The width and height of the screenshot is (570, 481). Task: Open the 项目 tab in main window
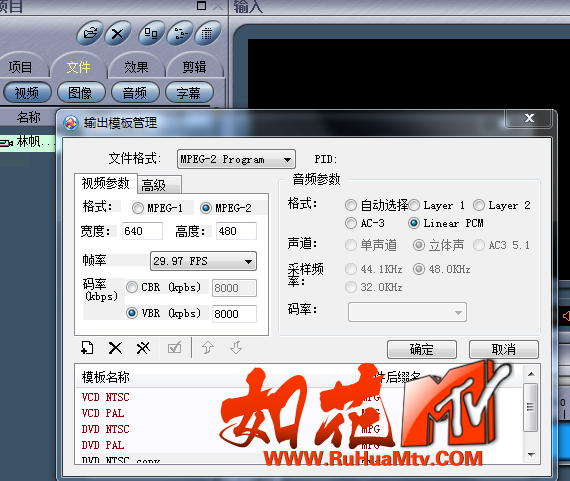click(21, 67)
